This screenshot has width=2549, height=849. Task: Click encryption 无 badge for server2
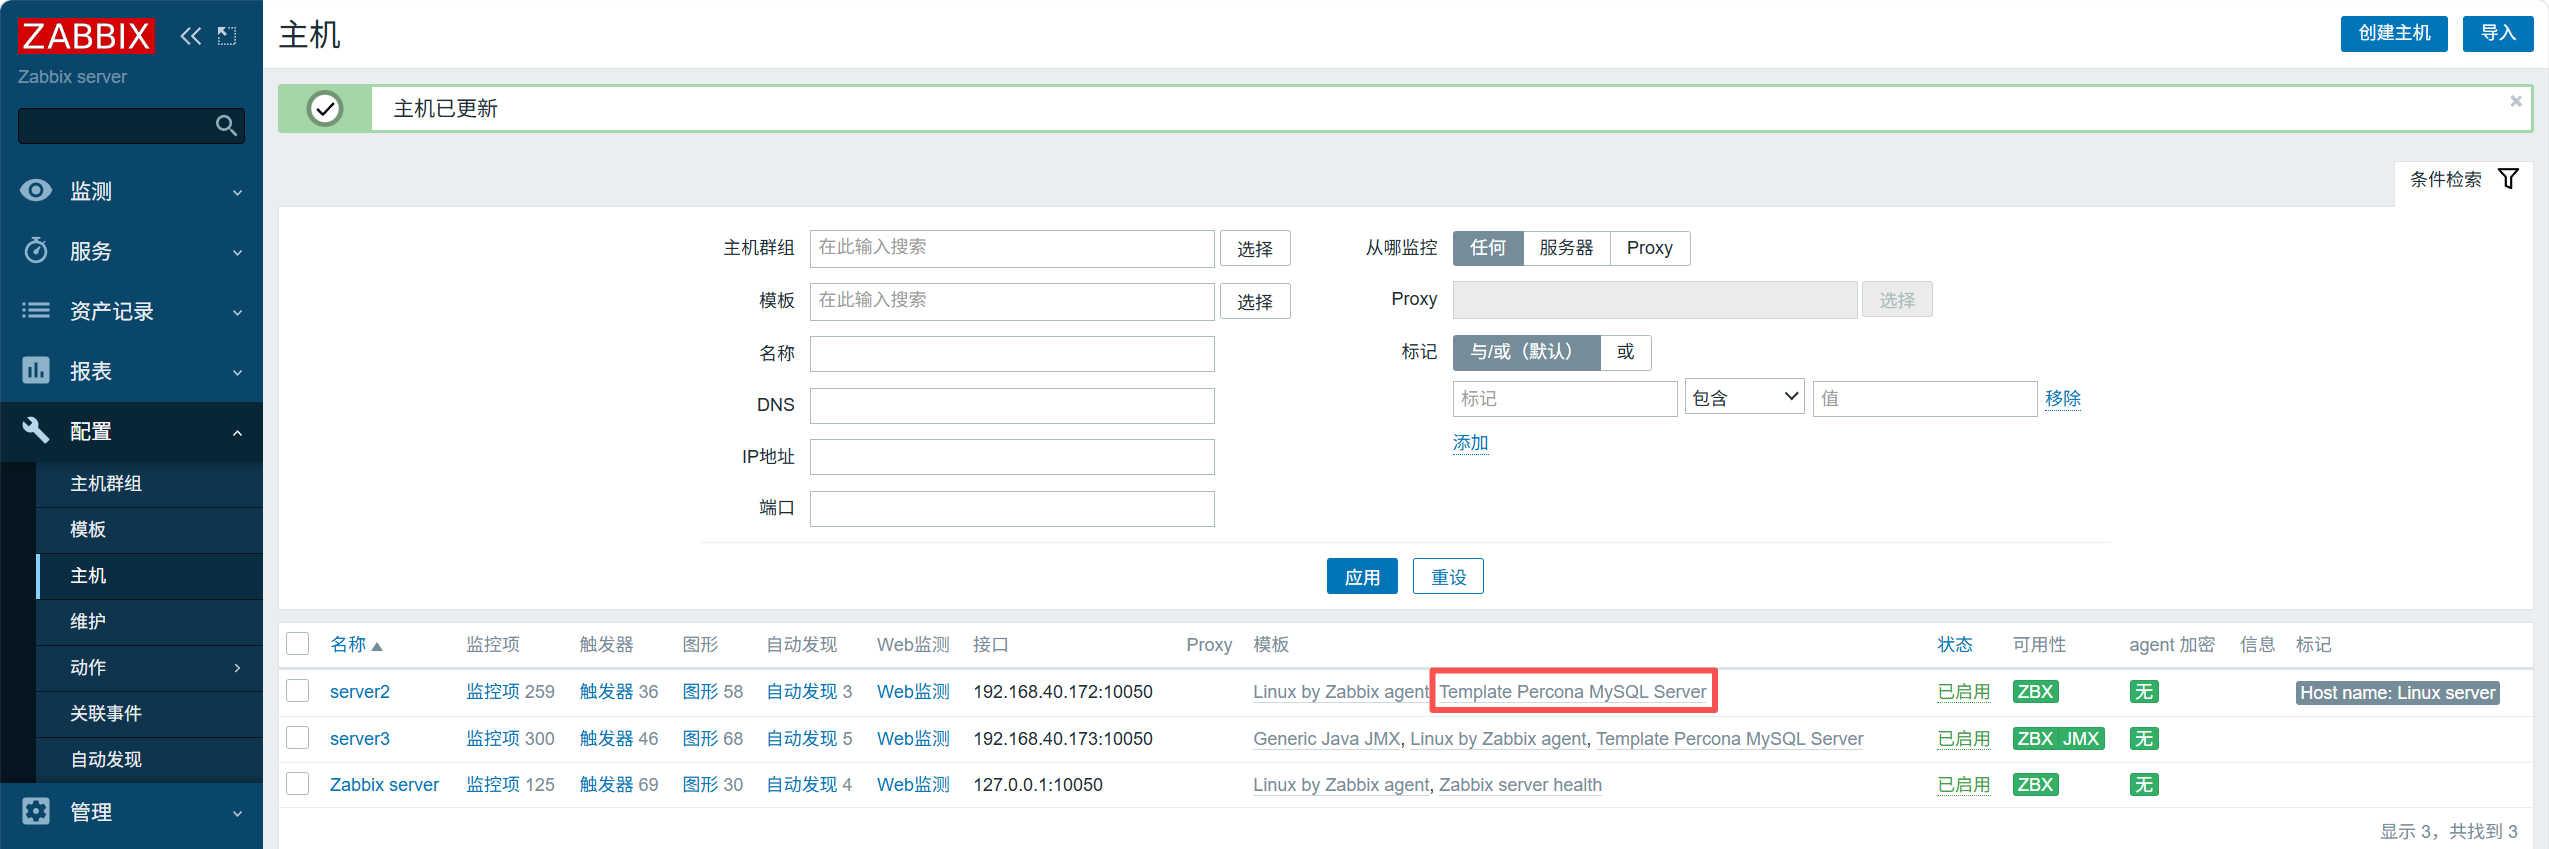click(2144, 692)
